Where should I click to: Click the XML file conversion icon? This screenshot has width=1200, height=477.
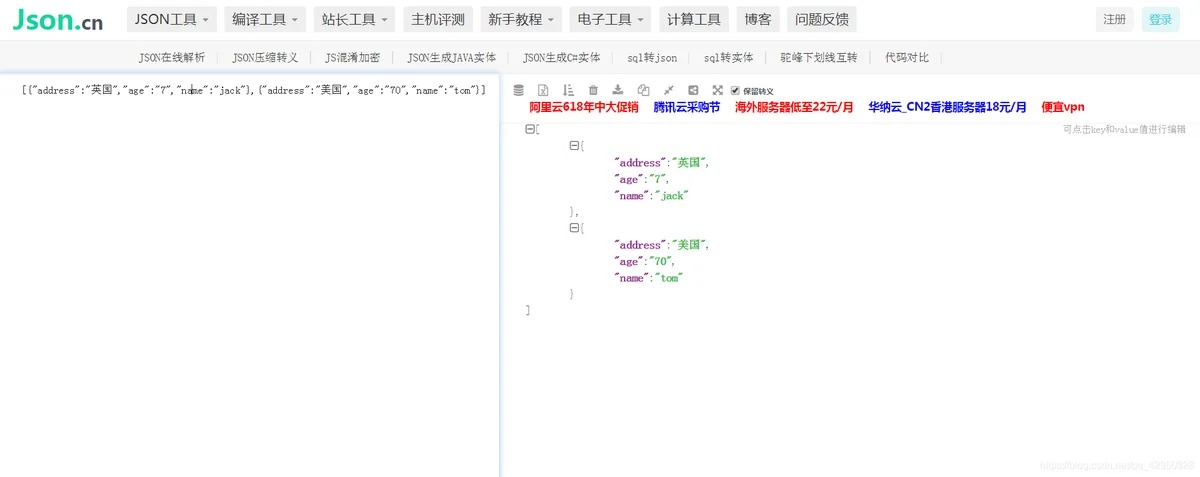pos(543,90)
